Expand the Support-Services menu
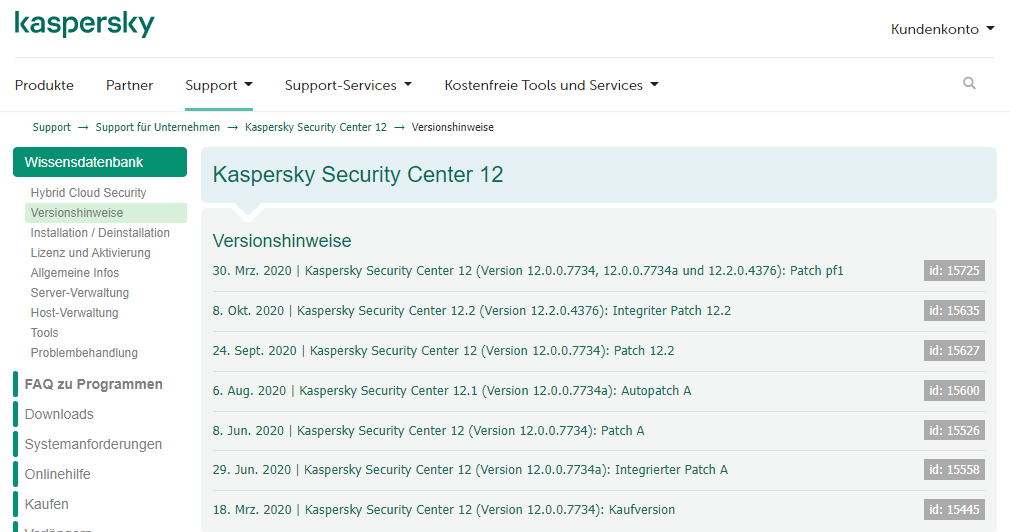1010x532 pixels. pos(348,85)
